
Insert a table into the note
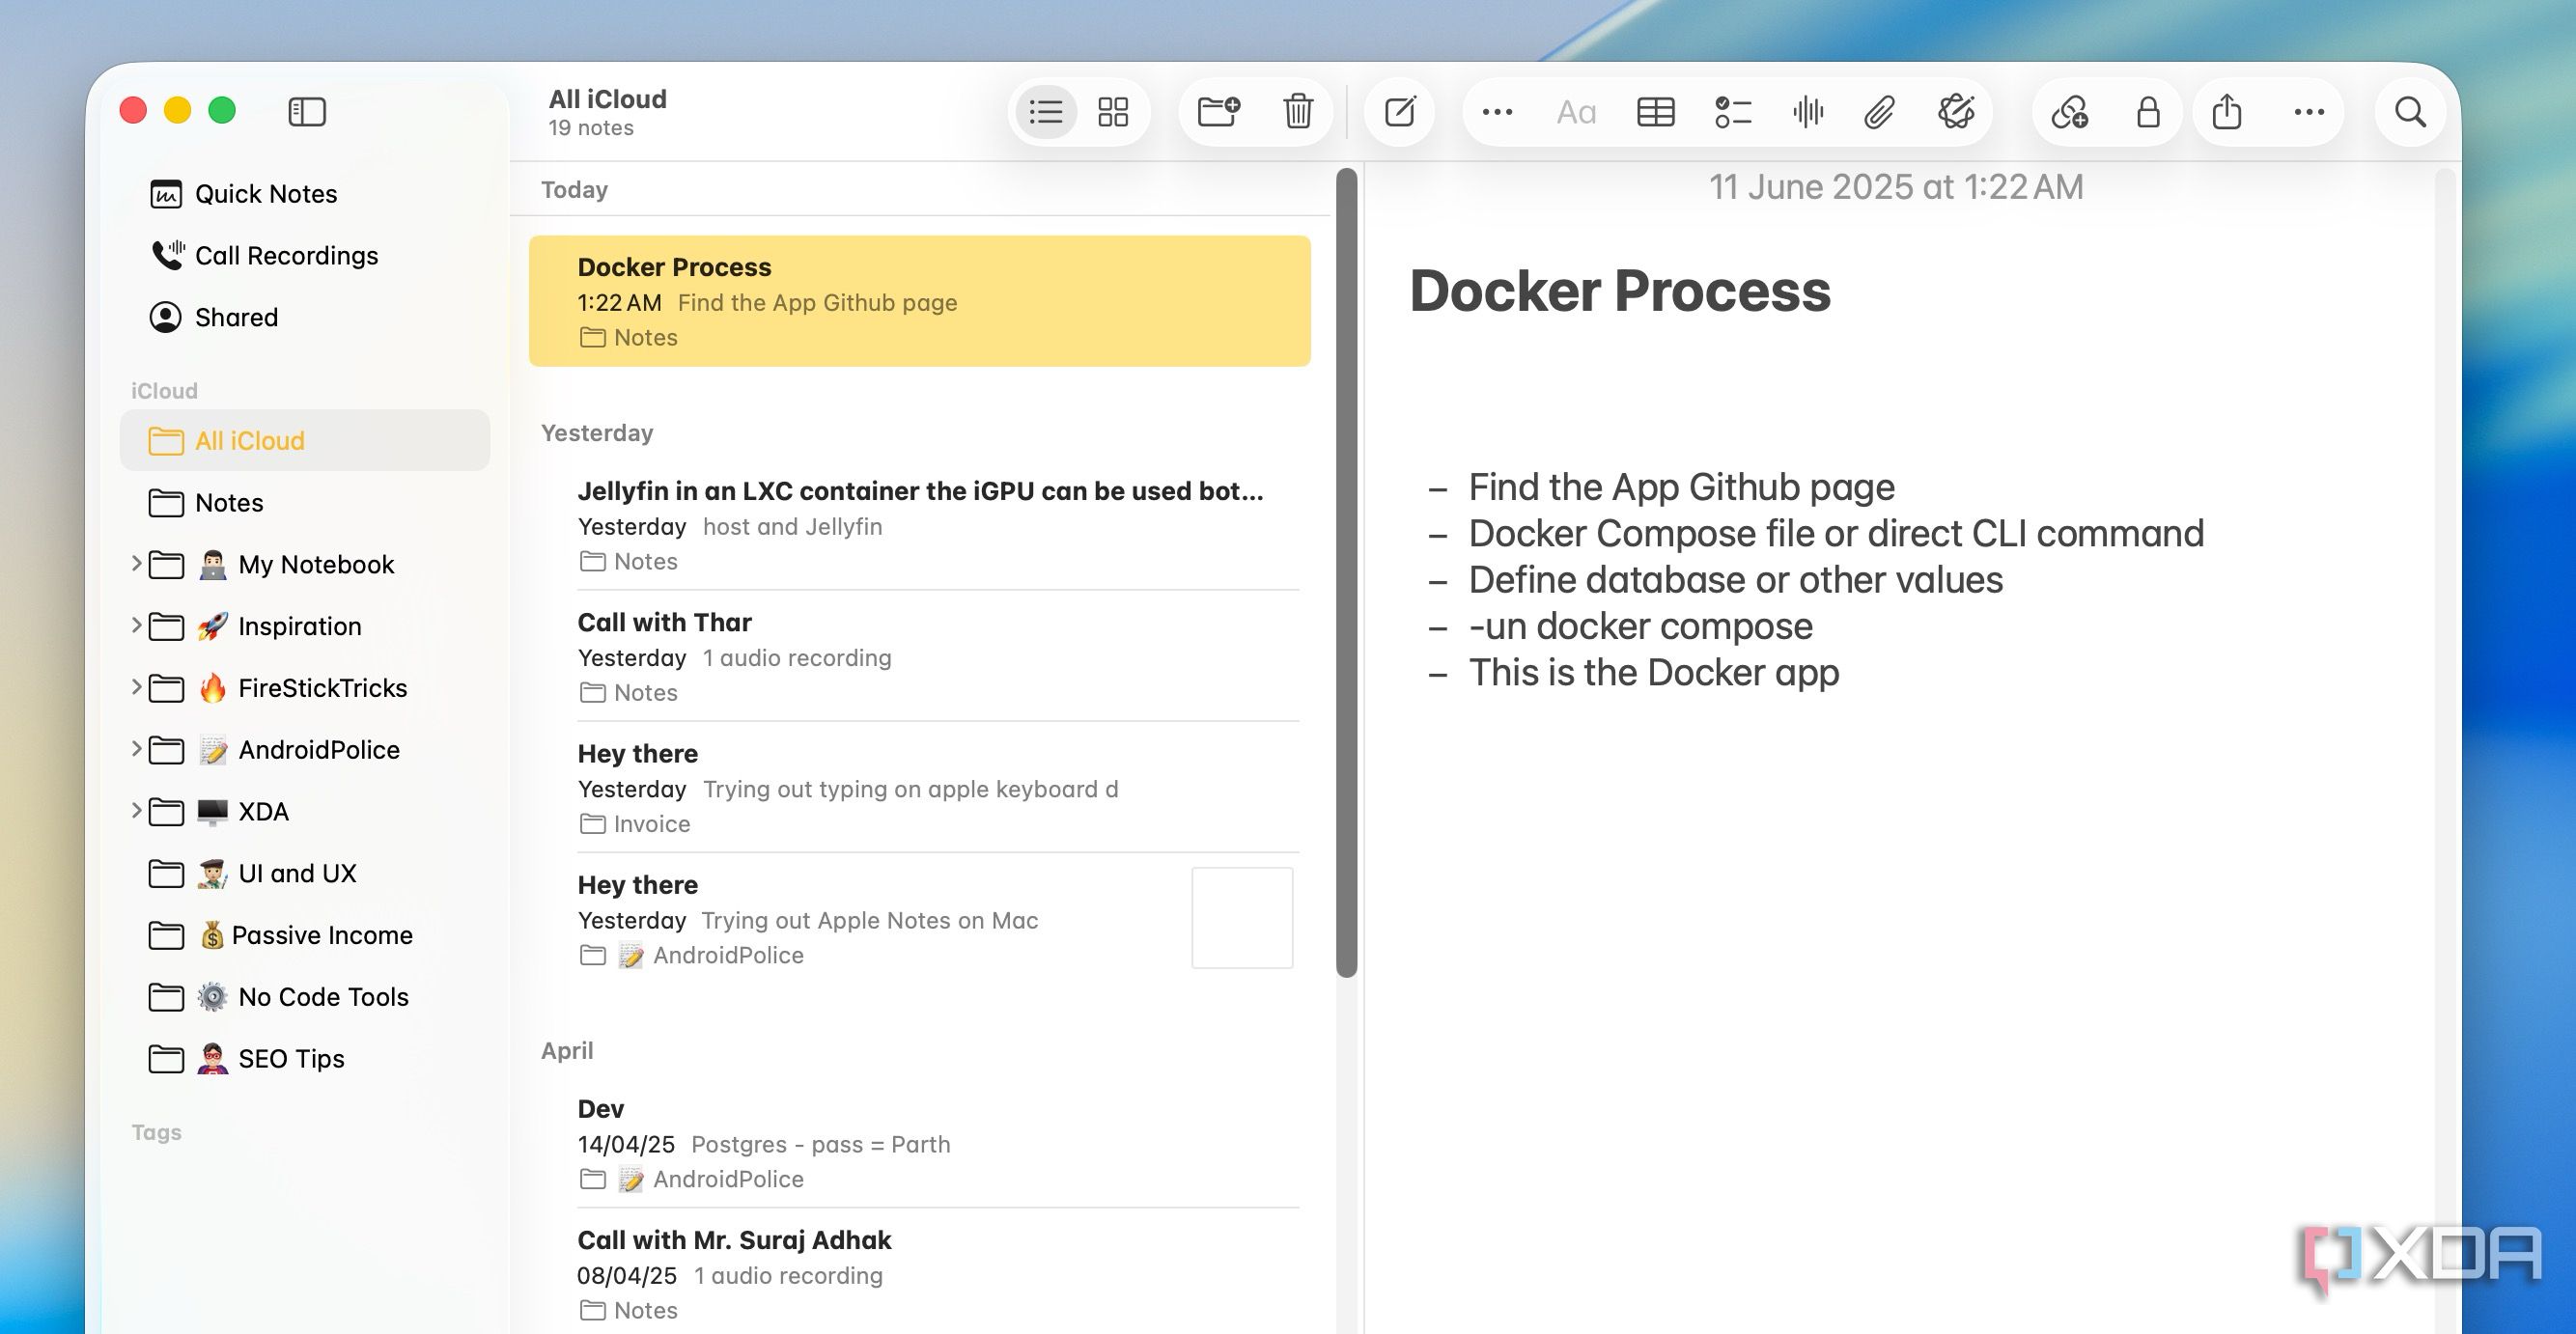pos(1655,112)
